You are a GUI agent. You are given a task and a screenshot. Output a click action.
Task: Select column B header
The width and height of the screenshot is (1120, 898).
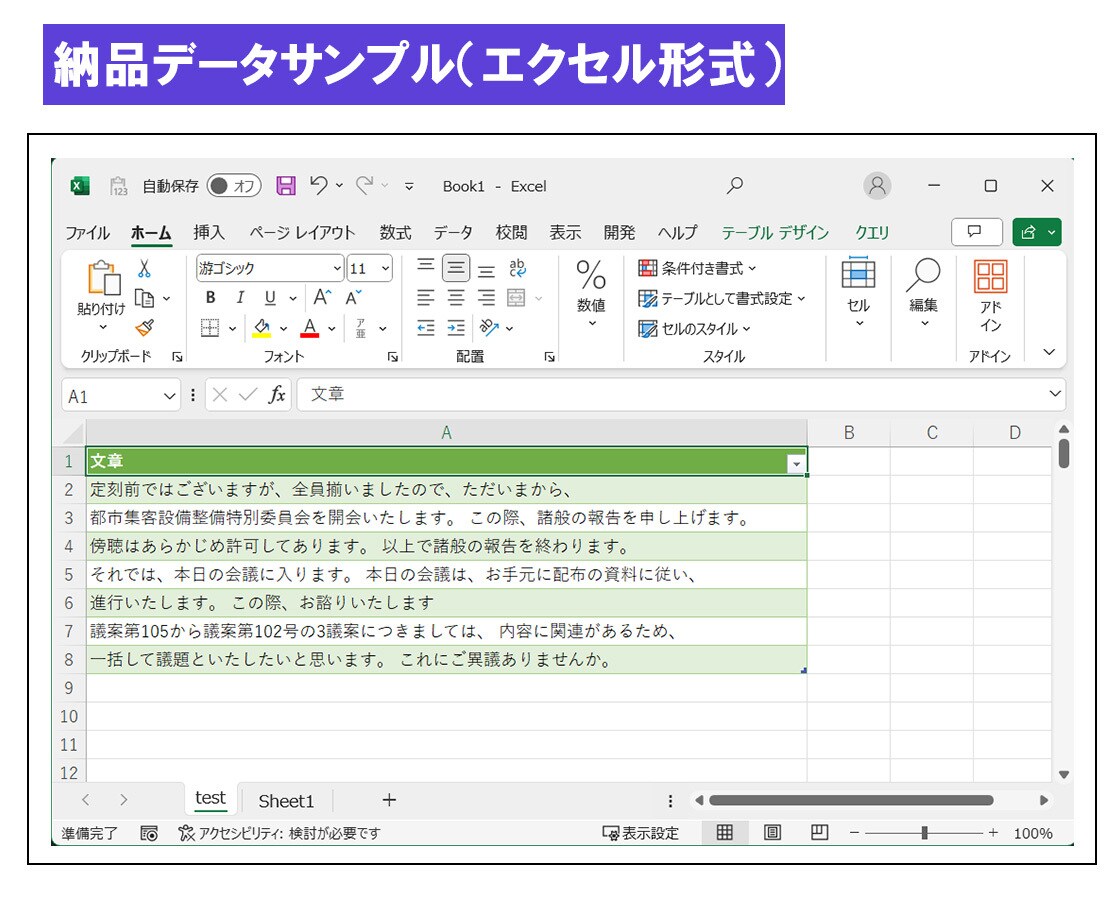click(849, 433)
